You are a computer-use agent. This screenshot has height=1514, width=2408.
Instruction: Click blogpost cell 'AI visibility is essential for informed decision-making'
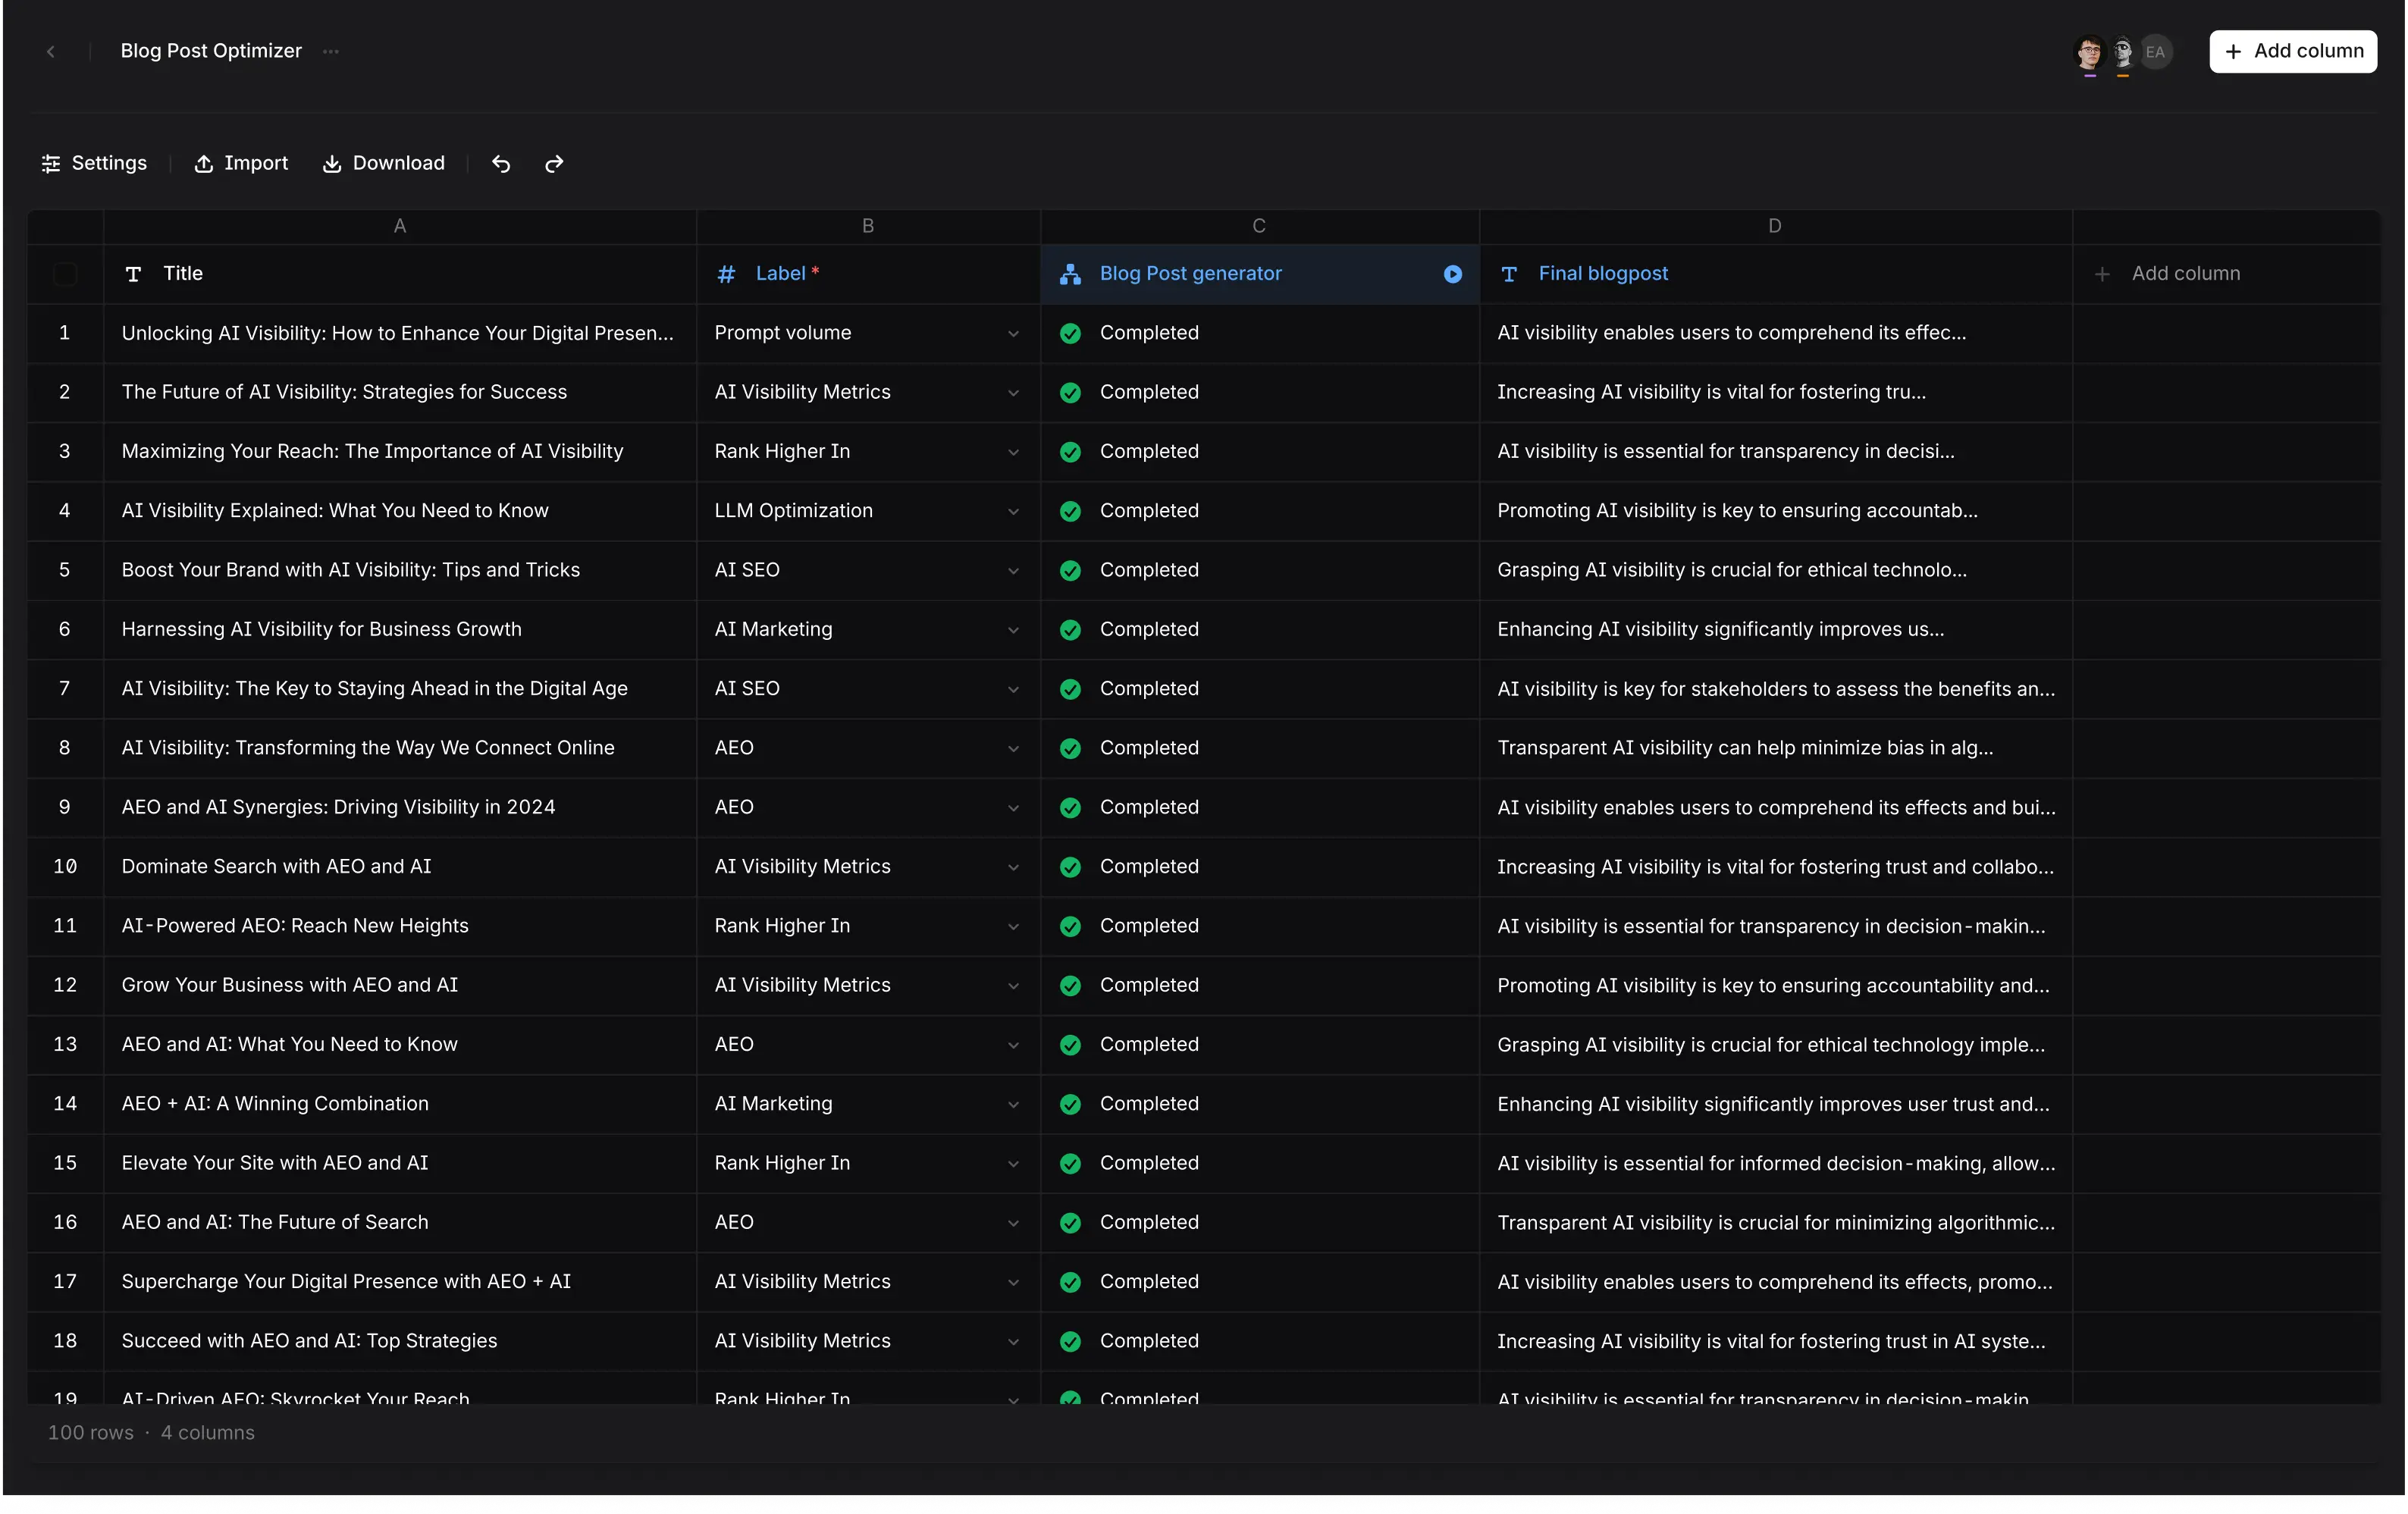pos(1775,1163)
